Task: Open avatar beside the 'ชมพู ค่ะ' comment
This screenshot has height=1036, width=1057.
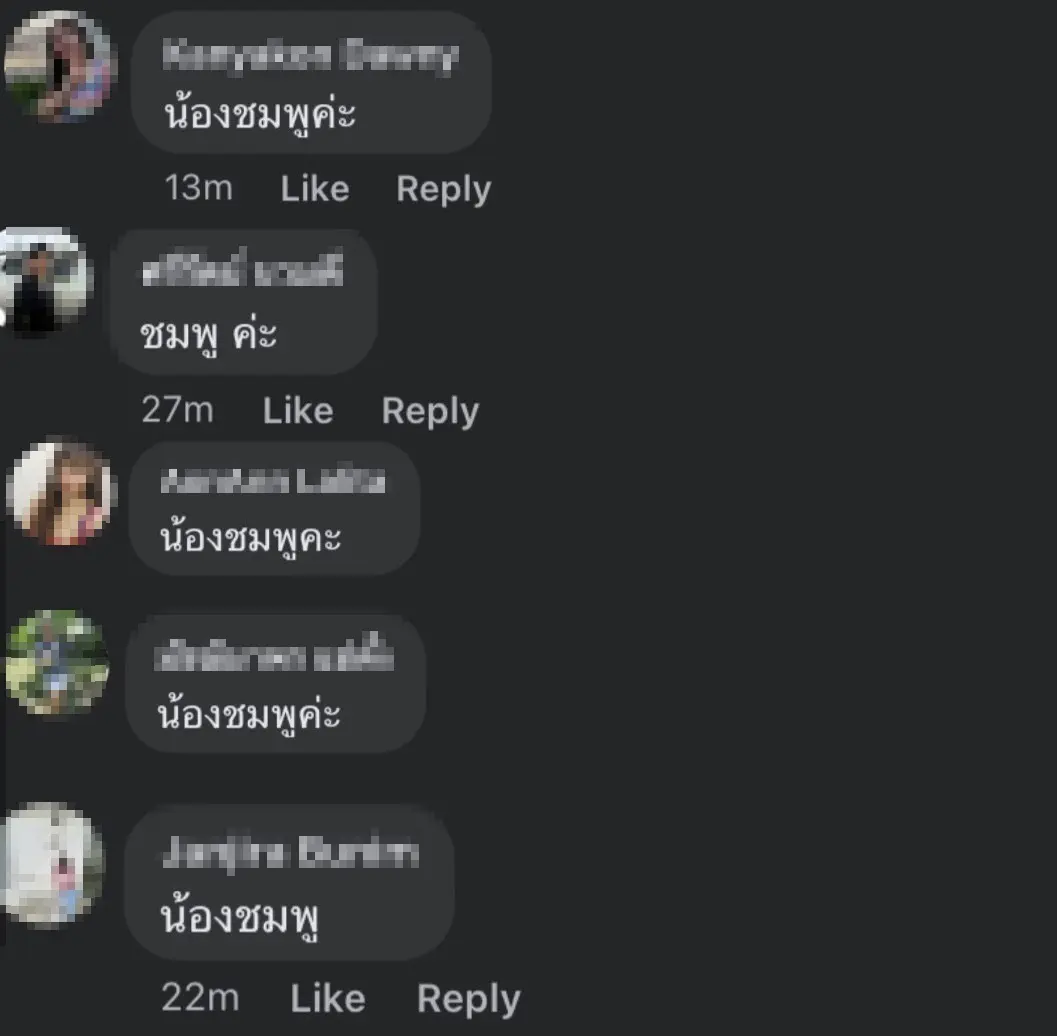Action: click(x=44, y=281)
